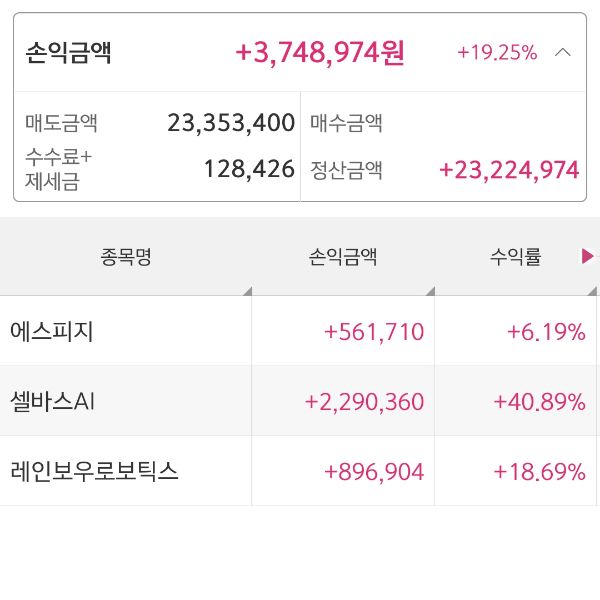This screenshot has height=600, width=600.
Task: Tap the total +3,748,974원 profit amount
Action: pyautogui.click(x=320, y=52)
